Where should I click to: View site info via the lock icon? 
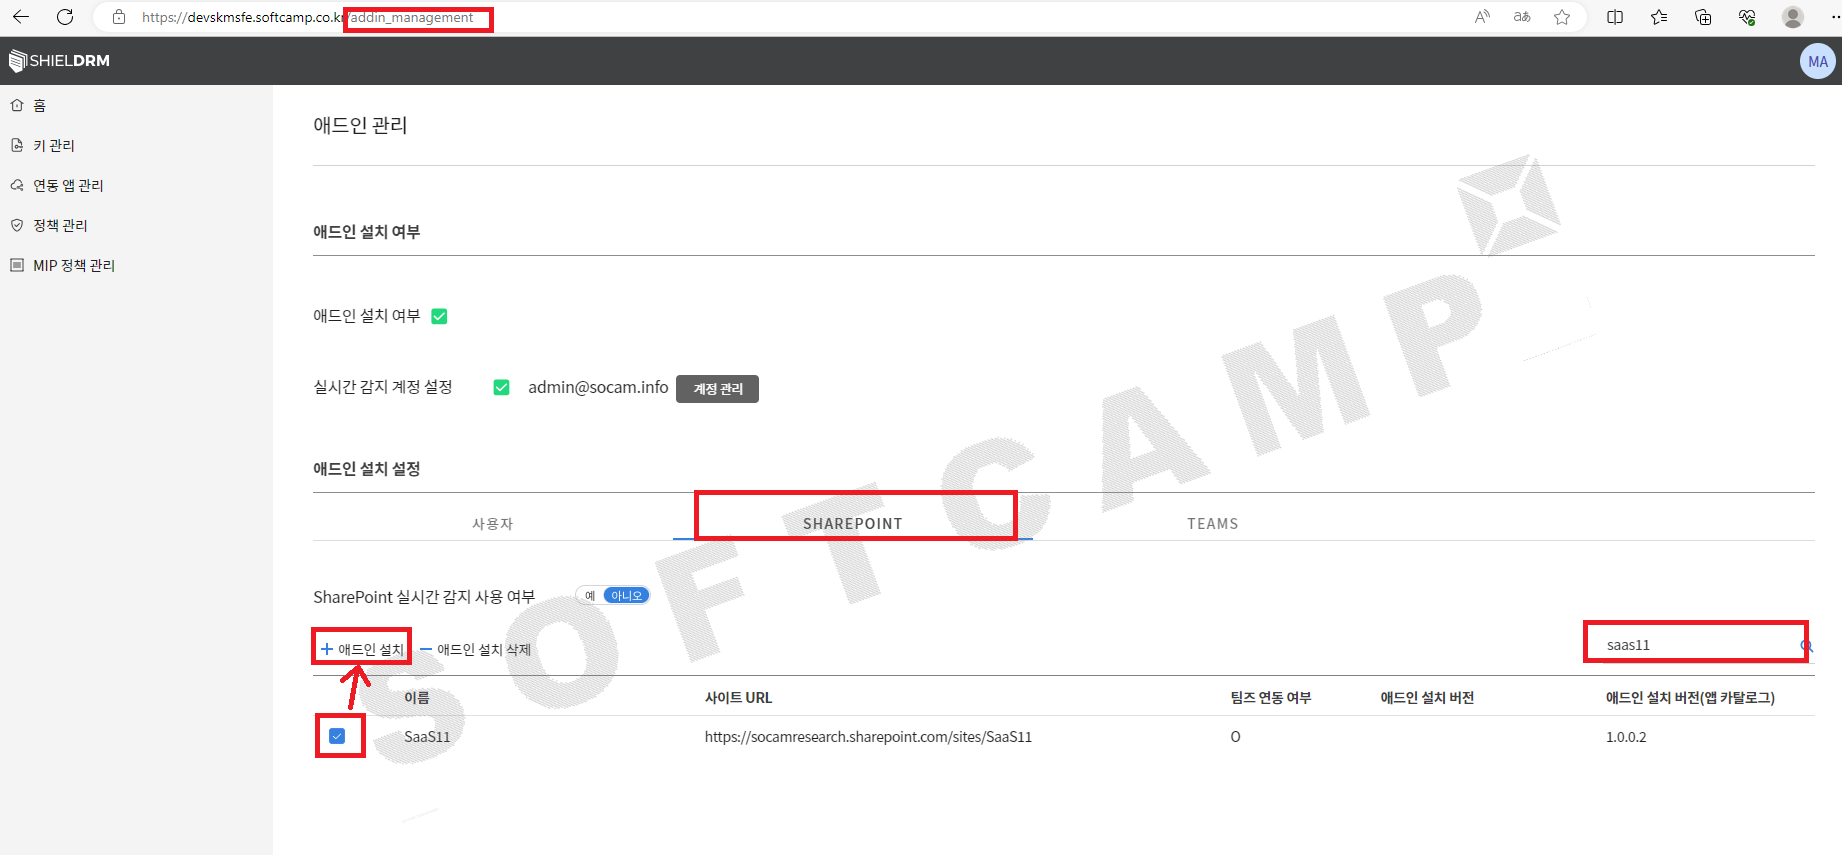[x=119, y=17]
